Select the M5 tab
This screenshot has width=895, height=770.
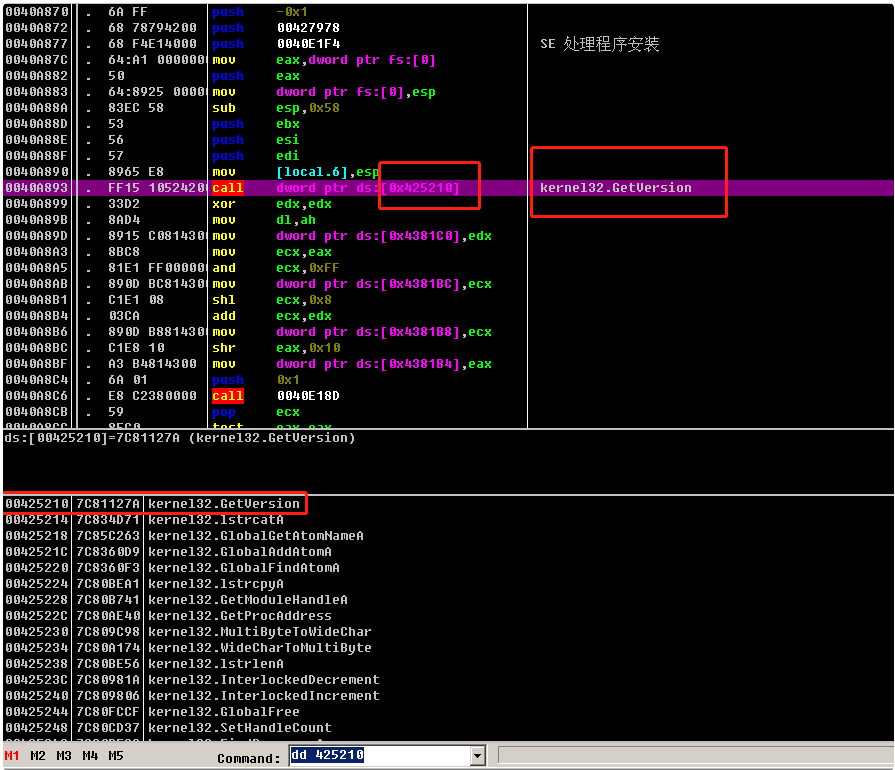tap(116, 756)
